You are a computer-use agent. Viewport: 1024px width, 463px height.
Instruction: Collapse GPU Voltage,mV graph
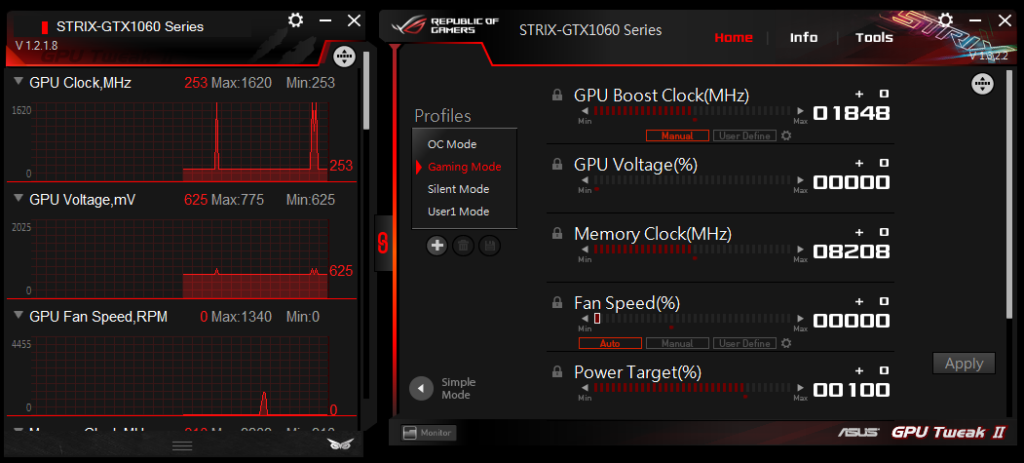pyautogui.click(x=18, y=199)
